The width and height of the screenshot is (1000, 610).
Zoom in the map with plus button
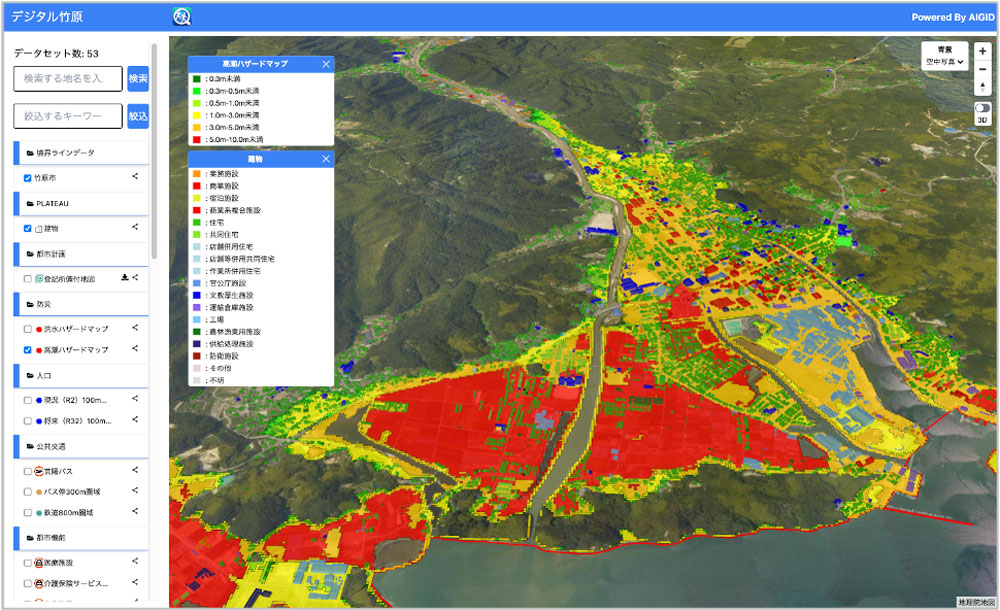(x=982, y=50)
